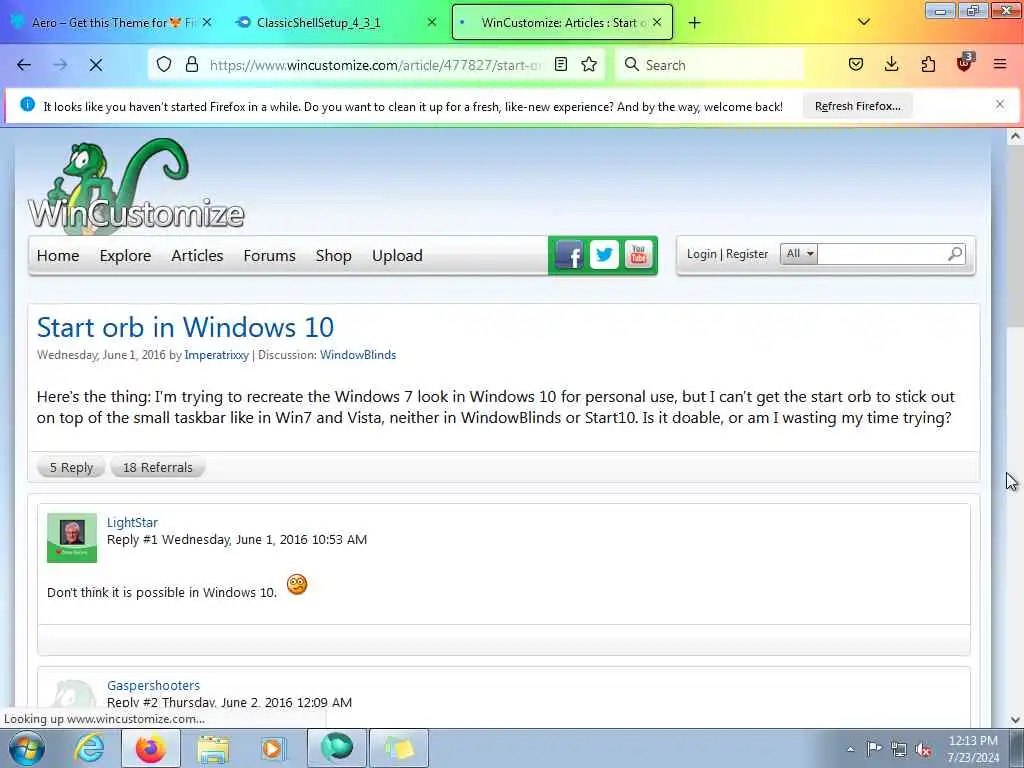Screen dimensions: 1024x768
Task: Open the WindowBlinds discussion link
Action: 358,355
